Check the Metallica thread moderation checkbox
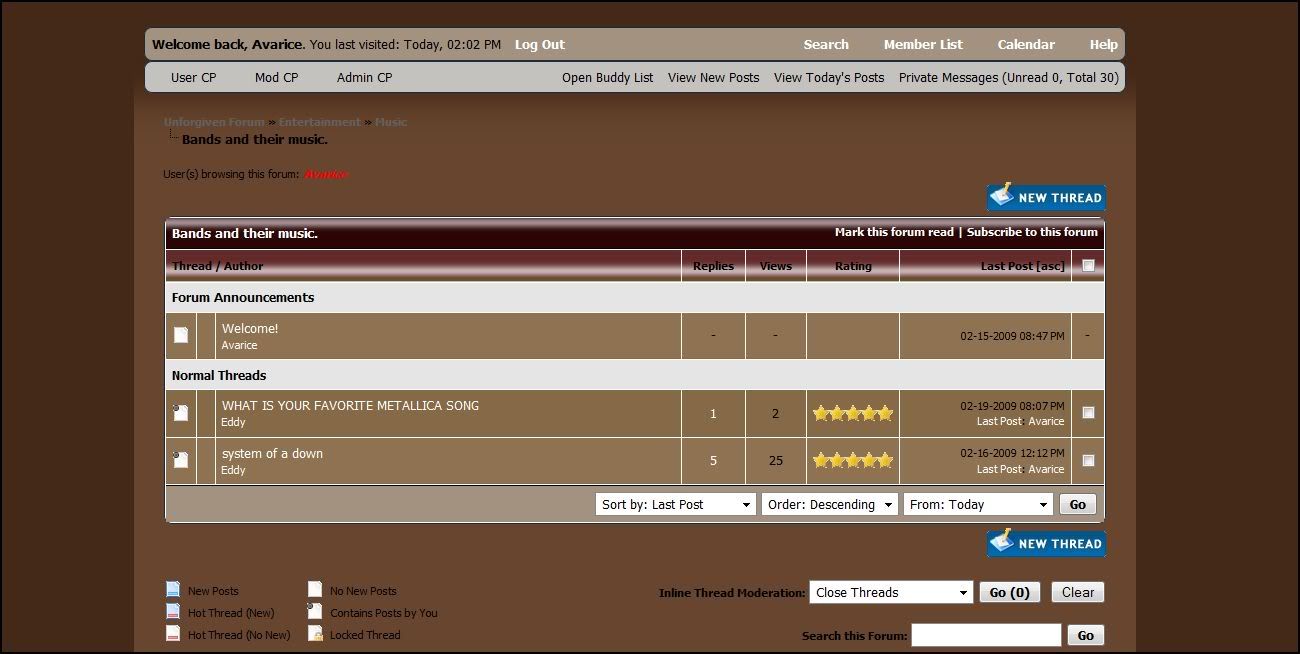The height and width of the screenshot is (654, 1300). point(1088,412)
